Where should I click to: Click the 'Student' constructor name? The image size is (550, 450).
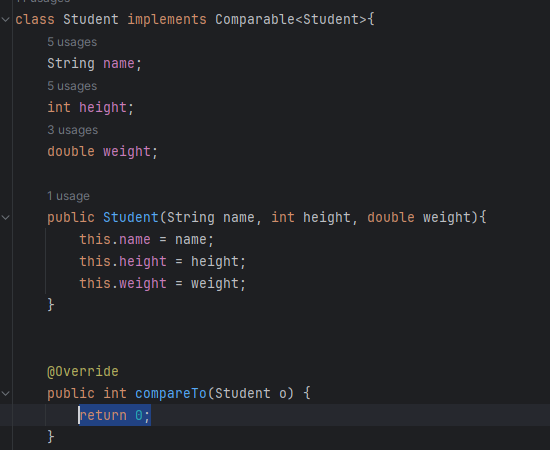click(x=131, y=217)
